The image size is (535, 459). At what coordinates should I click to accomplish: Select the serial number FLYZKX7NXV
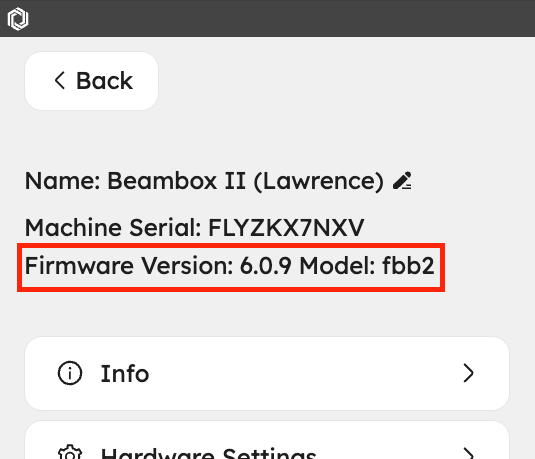tap(286, 228)
